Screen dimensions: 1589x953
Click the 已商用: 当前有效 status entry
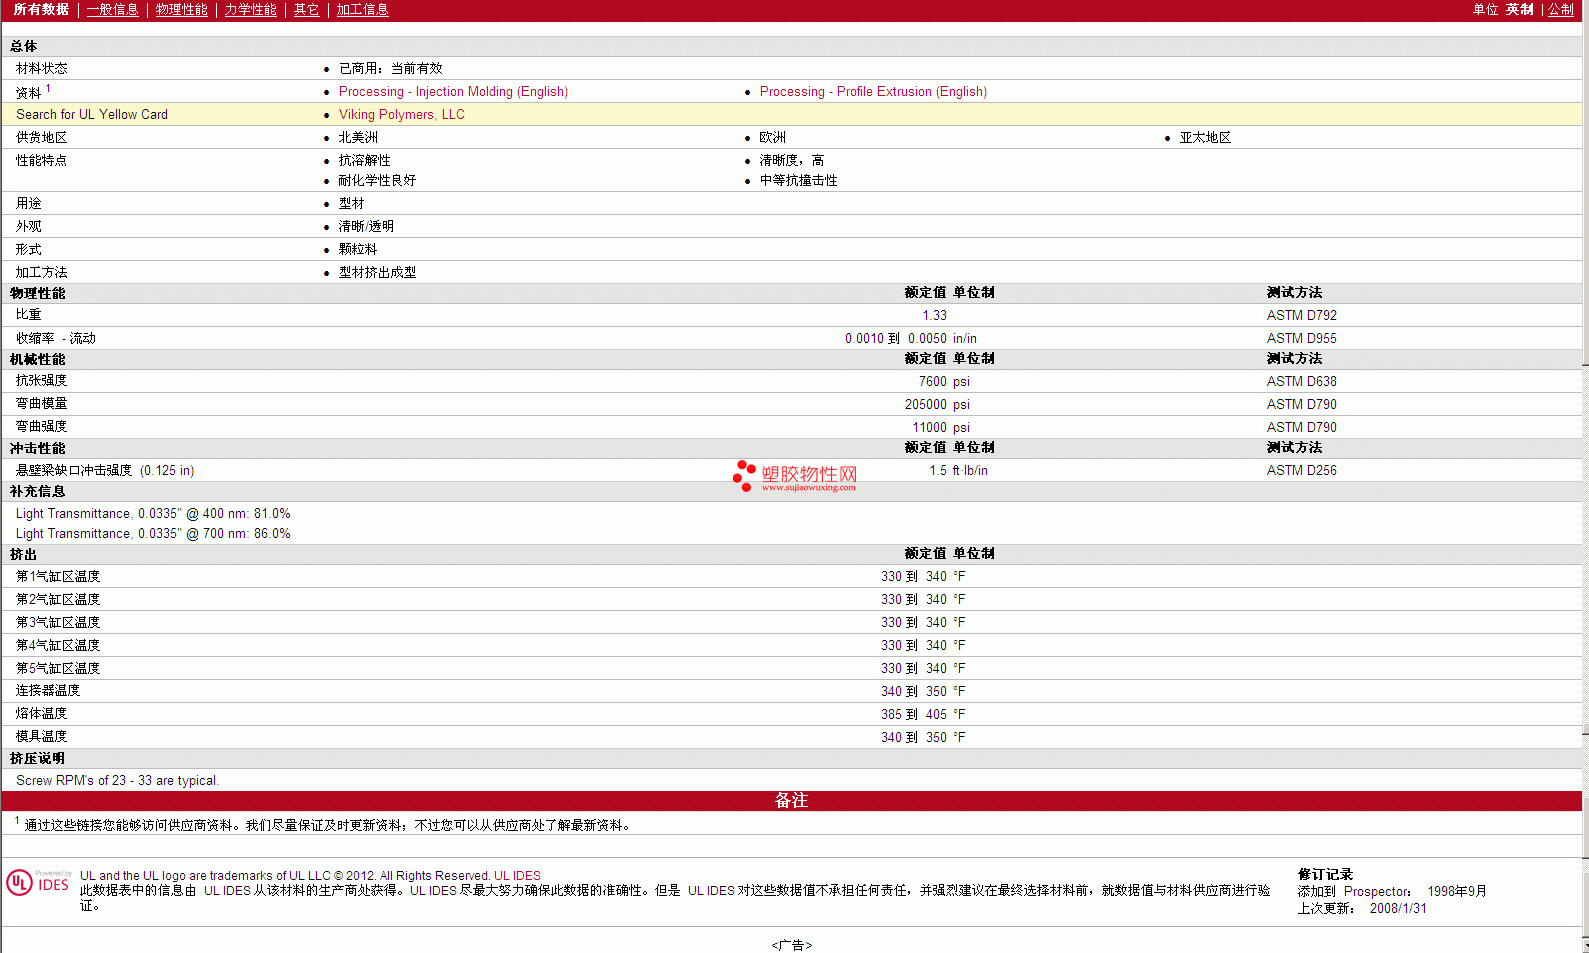coord(390,68)
